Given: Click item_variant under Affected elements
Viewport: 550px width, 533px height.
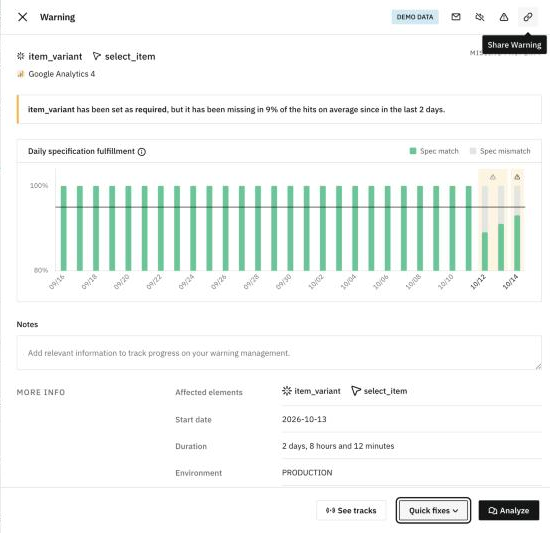Looking at the screenshot, I should tap(311, 391).
